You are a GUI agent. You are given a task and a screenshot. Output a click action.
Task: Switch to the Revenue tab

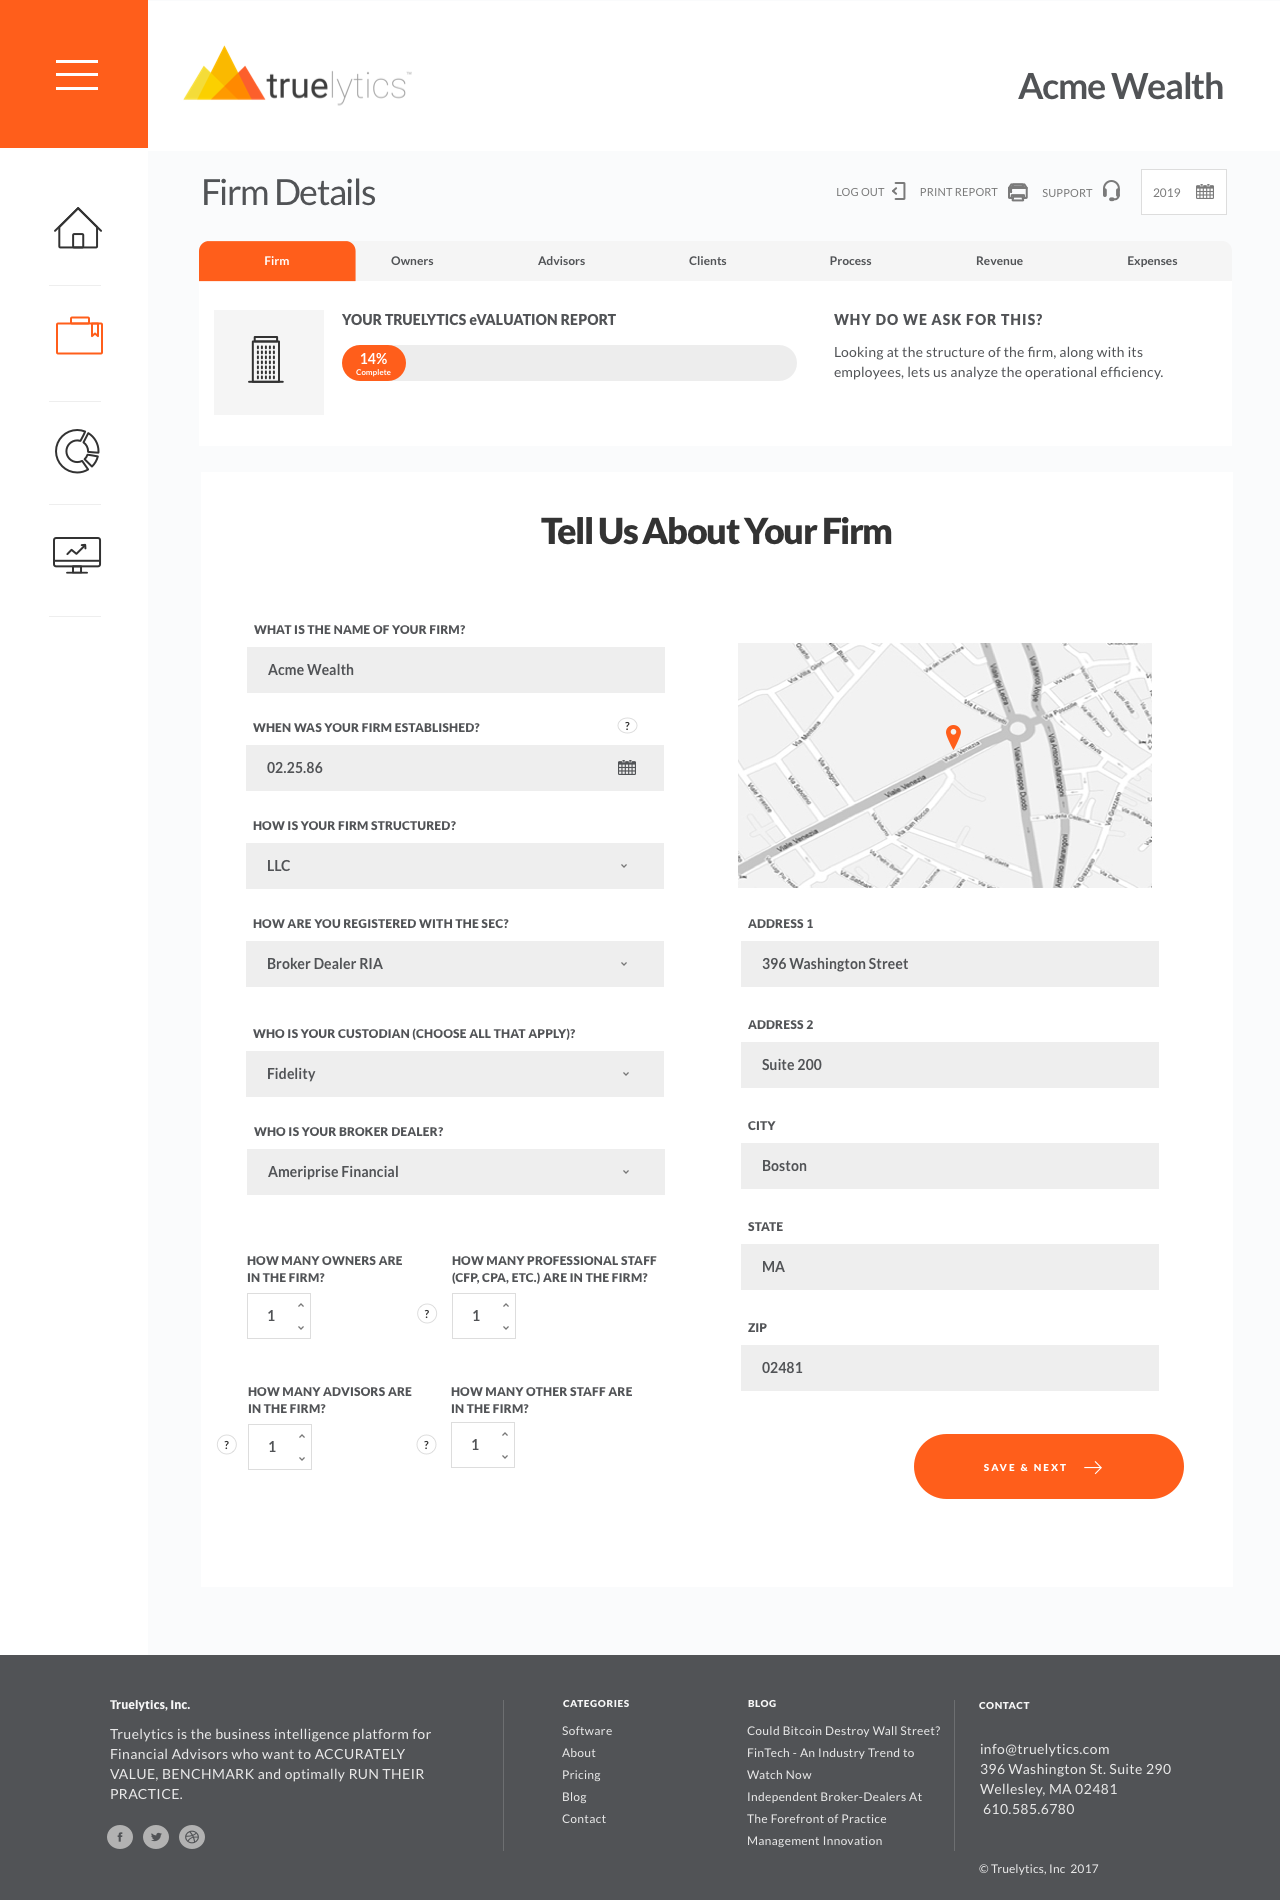(x=999, y=261)
